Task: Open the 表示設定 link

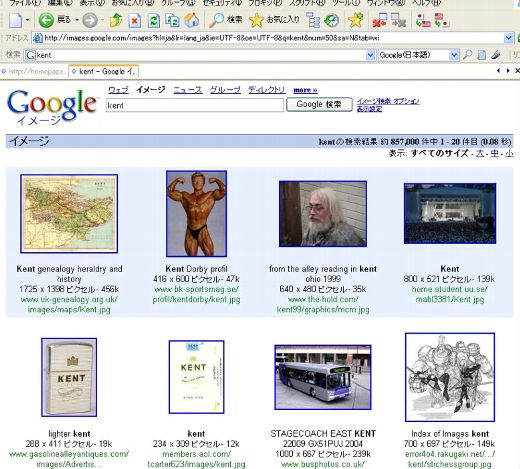Action: pos(369,109)
